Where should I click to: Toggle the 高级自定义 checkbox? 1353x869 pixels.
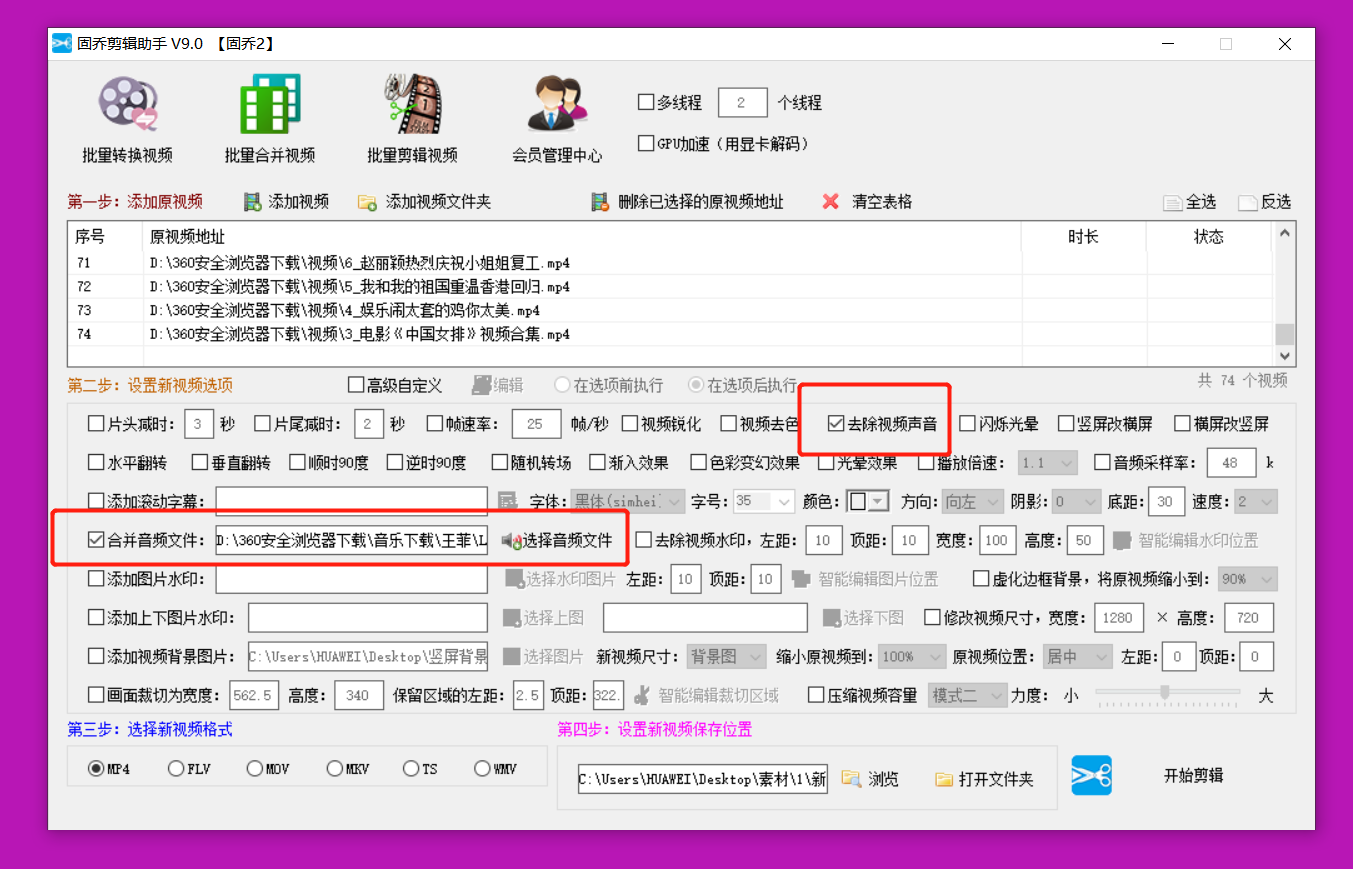(x=356, y=385)
